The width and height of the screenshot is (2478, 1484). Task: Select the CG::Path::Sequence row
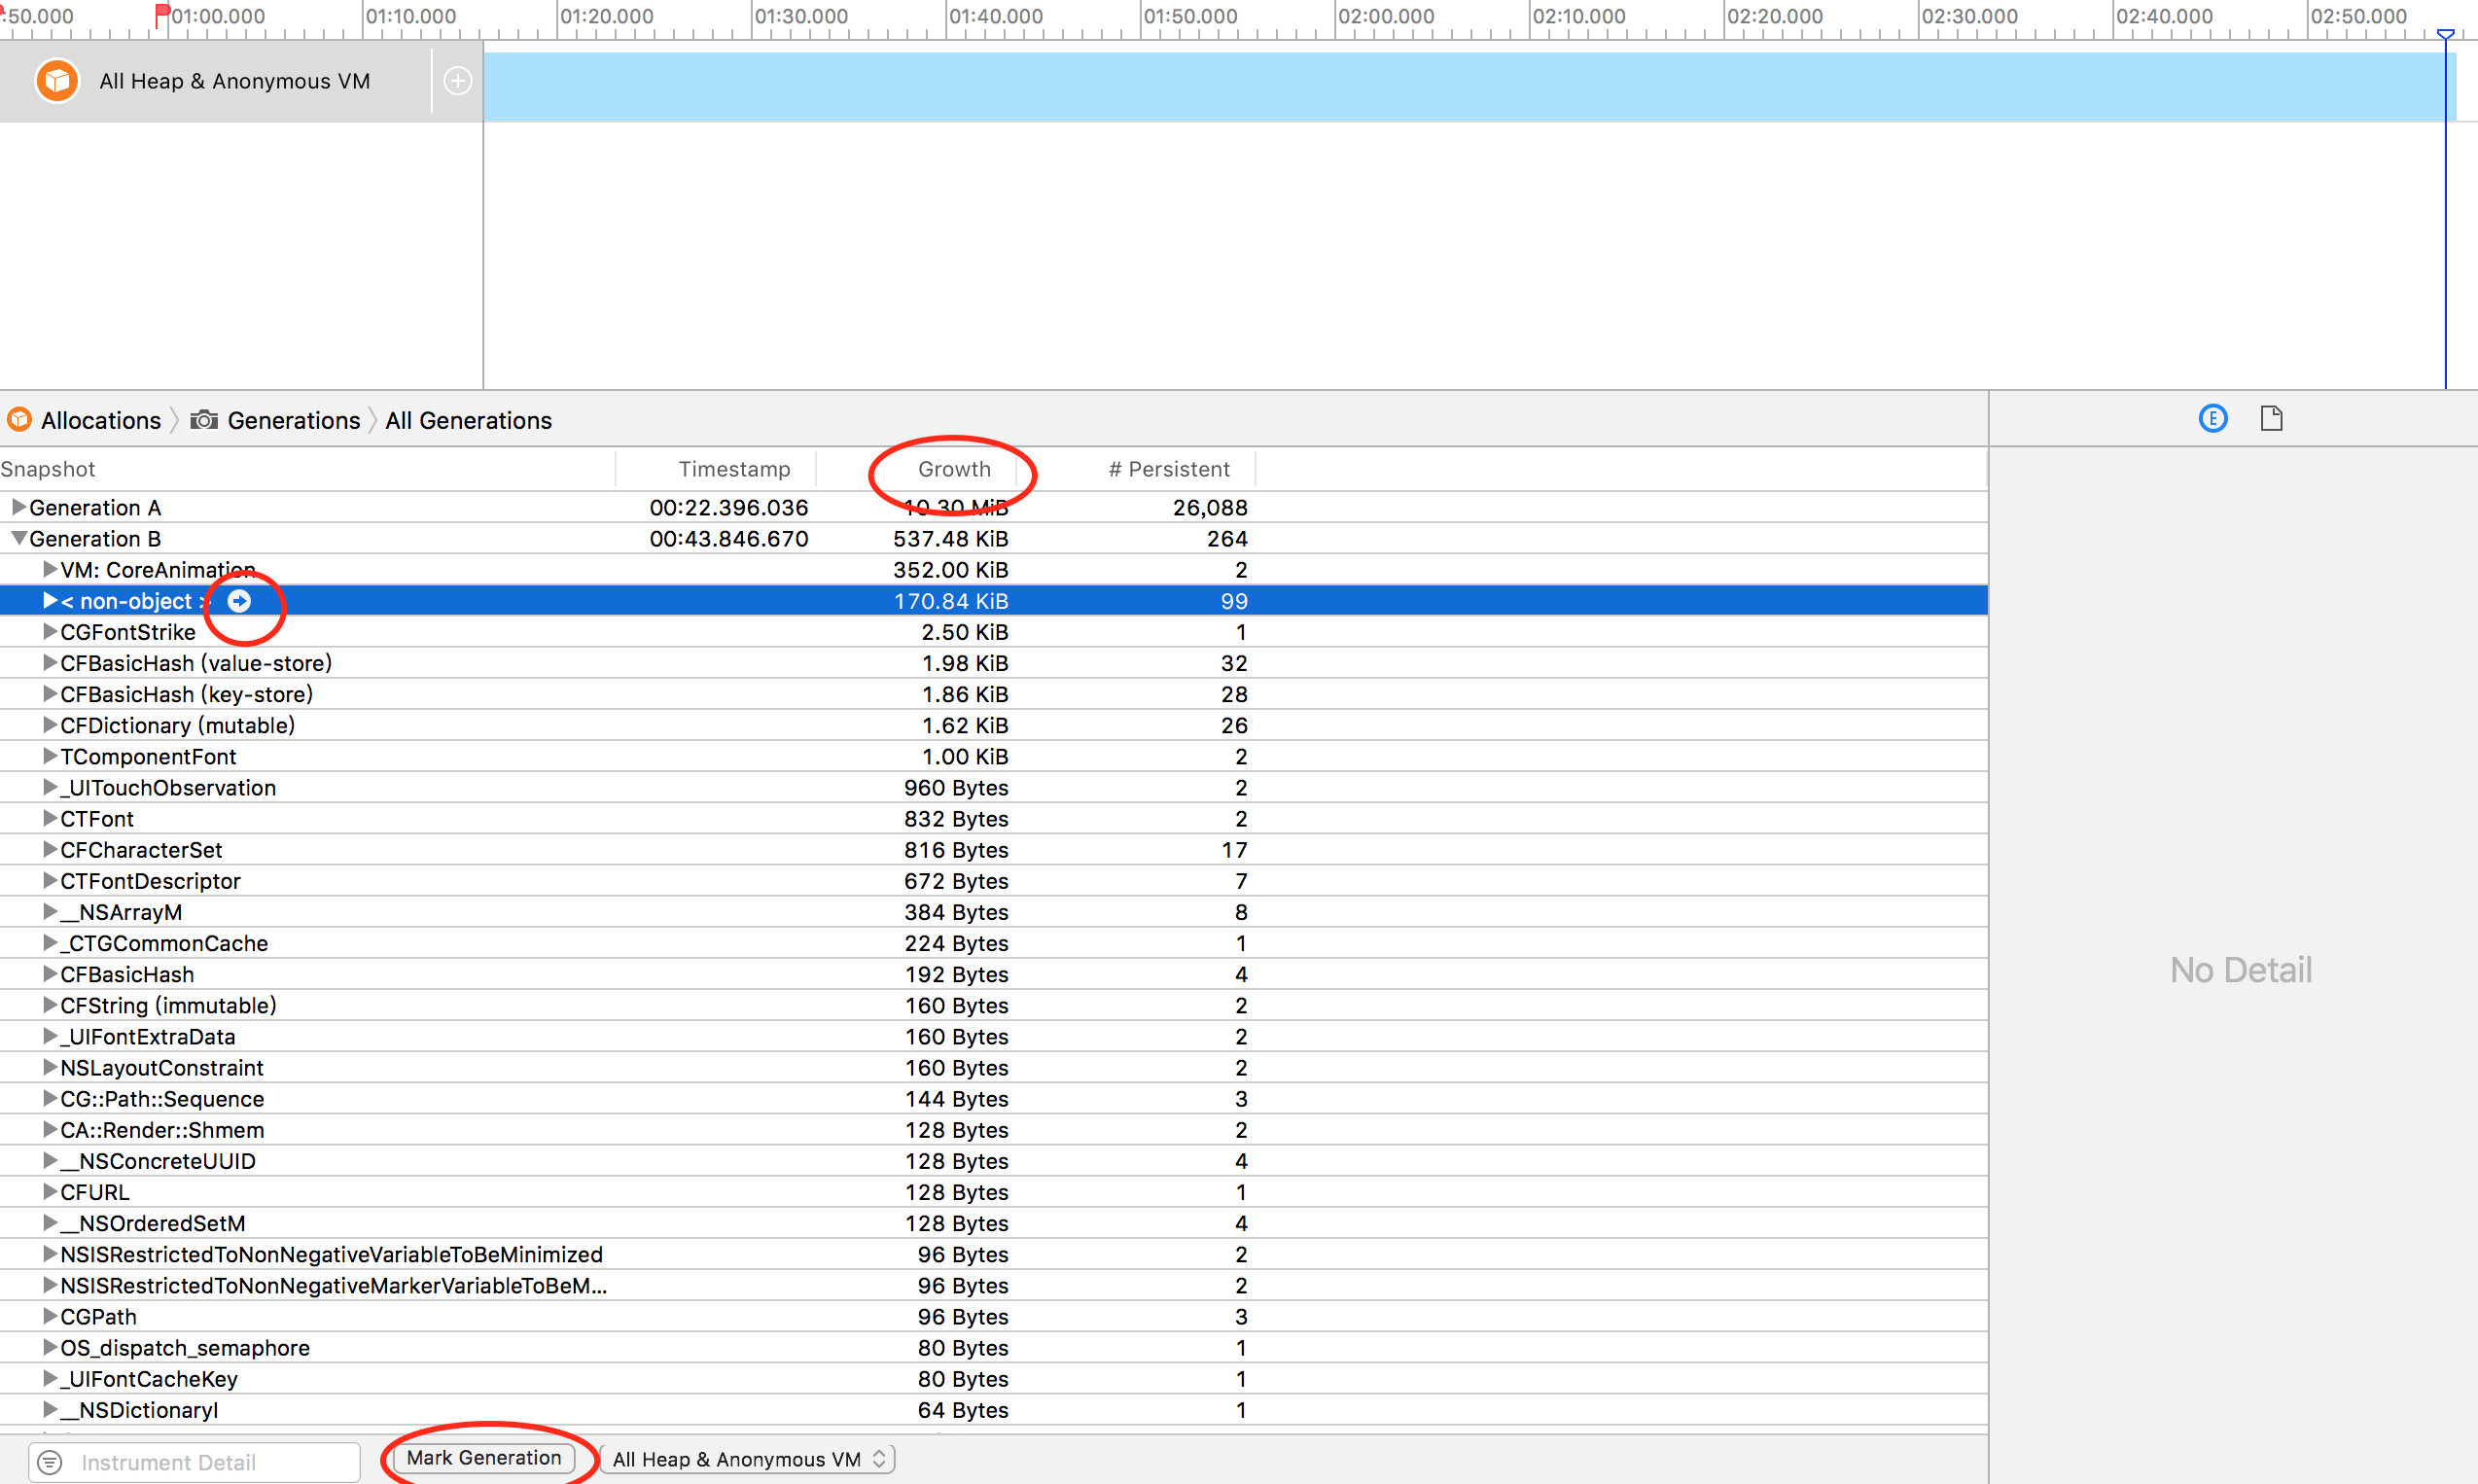(993, 1098)
